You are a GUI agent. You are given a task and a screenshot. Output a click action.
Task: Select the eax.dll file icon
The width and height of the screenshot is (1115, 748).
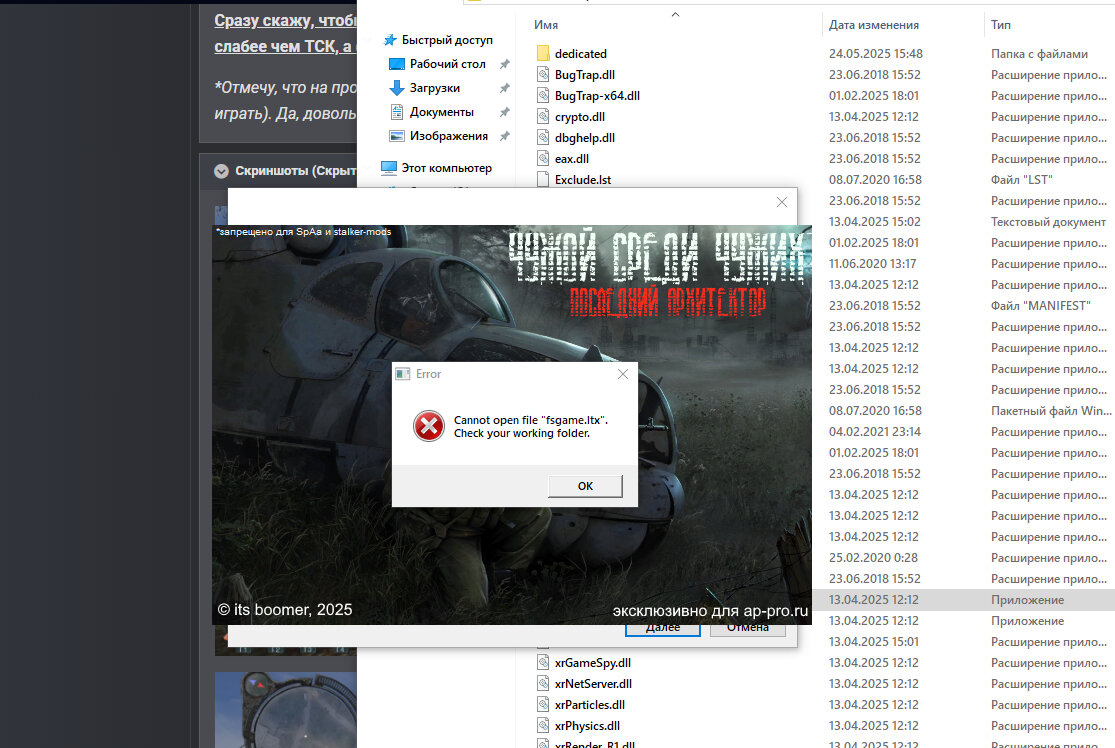[x=543, y=159]
